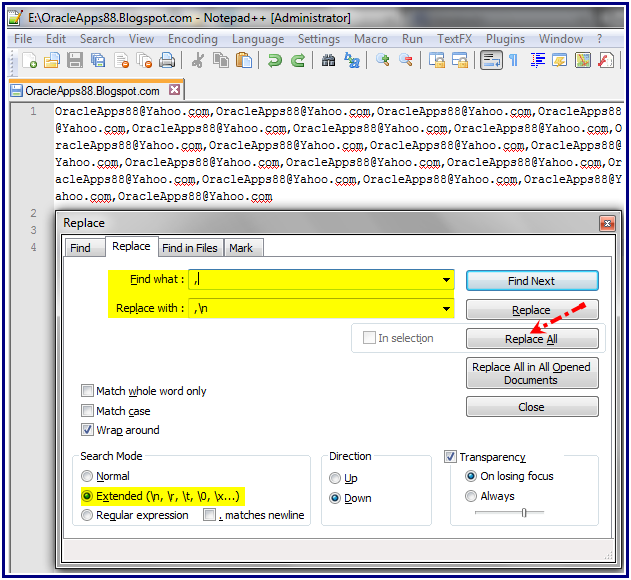Select Normal search mode
This screenshot has height=580, width=631.
point(87,476)
